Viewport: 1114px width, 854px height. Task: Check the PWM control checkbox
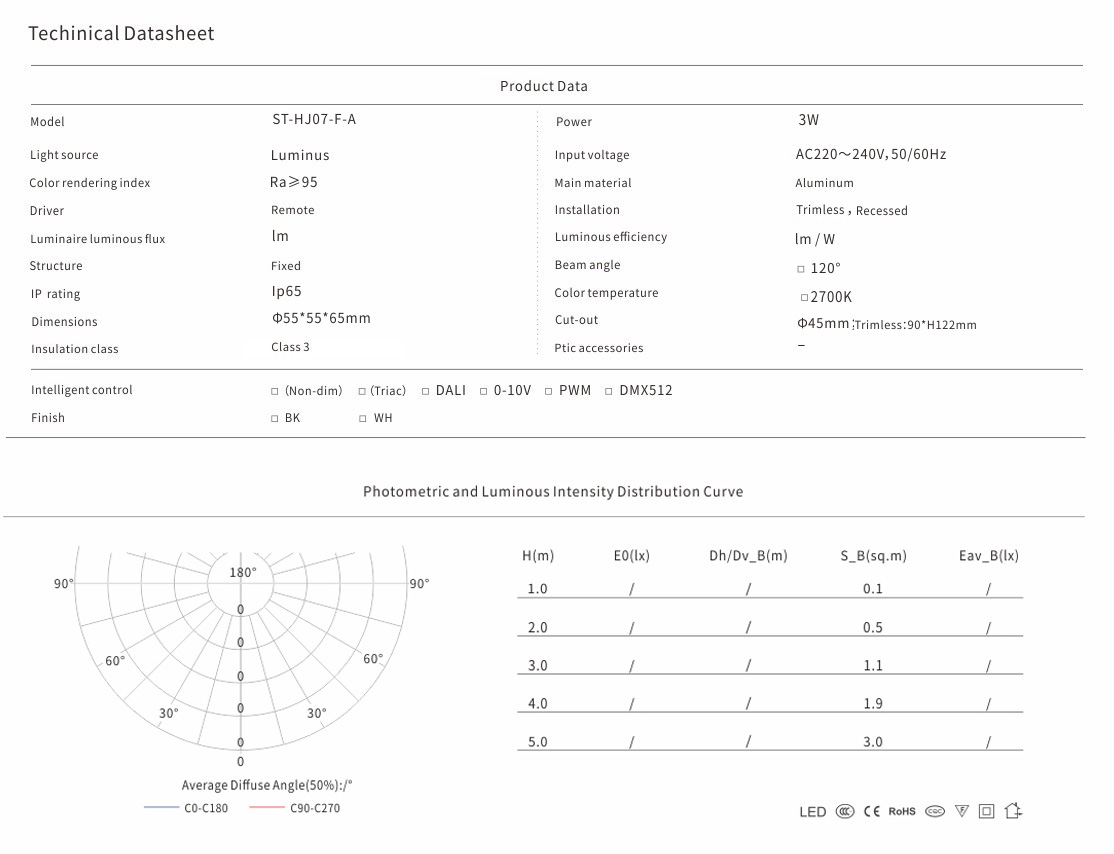pyautogui.click(x=549, y=391)
